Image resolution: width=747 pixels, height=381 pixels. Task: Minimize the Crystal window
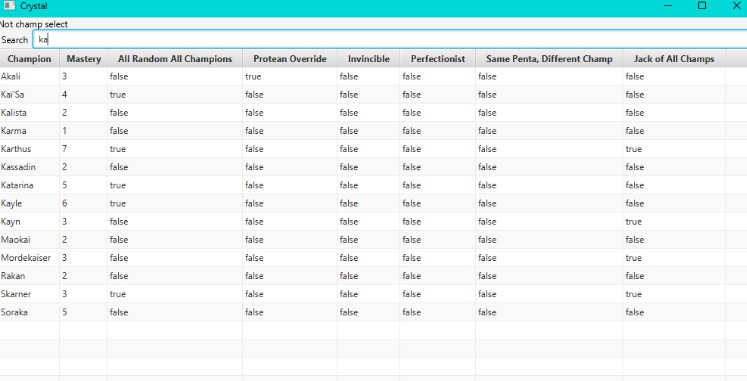pyautogui.click(x=668, y=6)
